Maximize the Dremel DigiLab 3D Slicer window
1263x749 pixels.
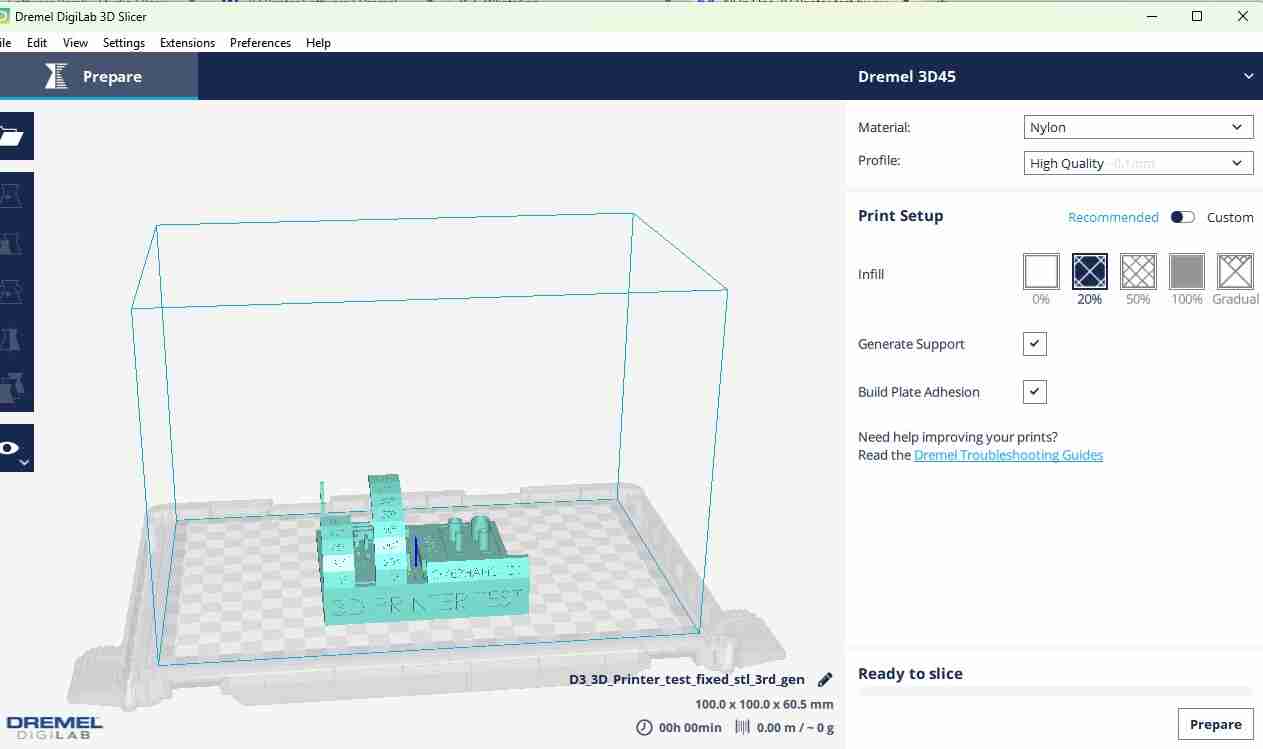(1197, 16)
